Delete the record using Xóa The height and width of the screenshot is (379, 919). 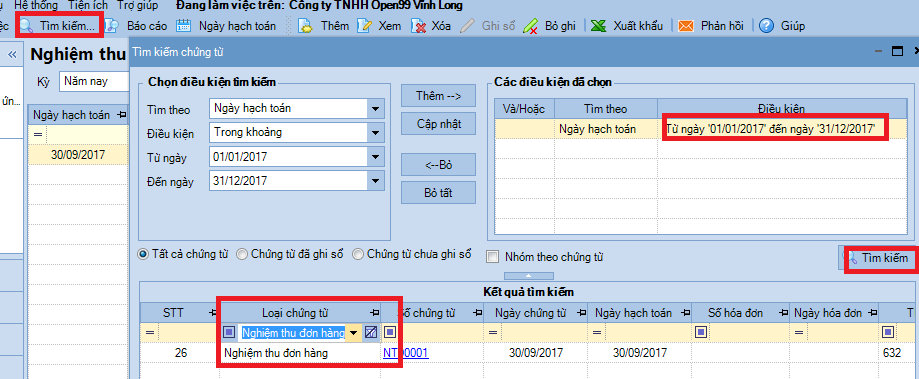[x=431, y=26]
